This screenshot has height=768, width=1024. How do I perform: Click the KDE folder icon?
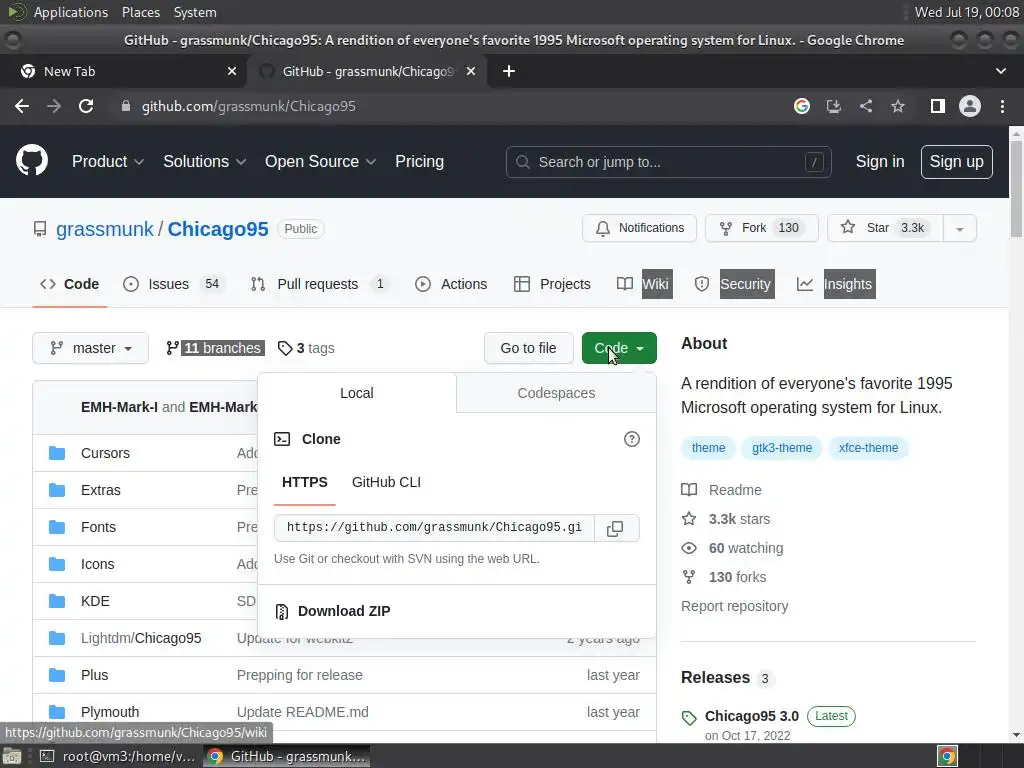click(x=57, y=601)
